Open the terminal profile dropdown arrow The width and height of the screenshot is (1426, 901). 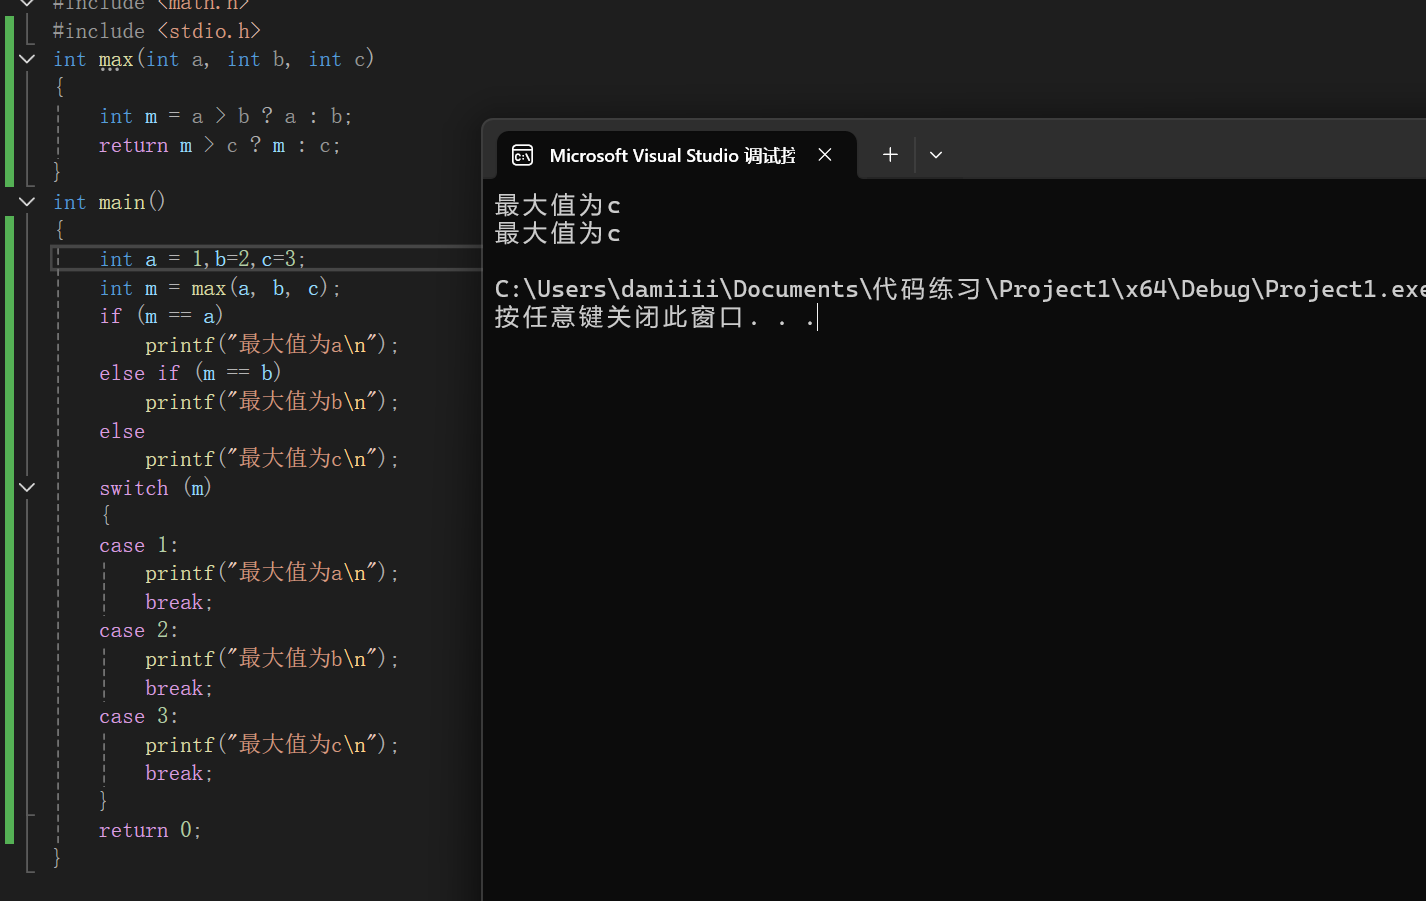pos(936,155)
